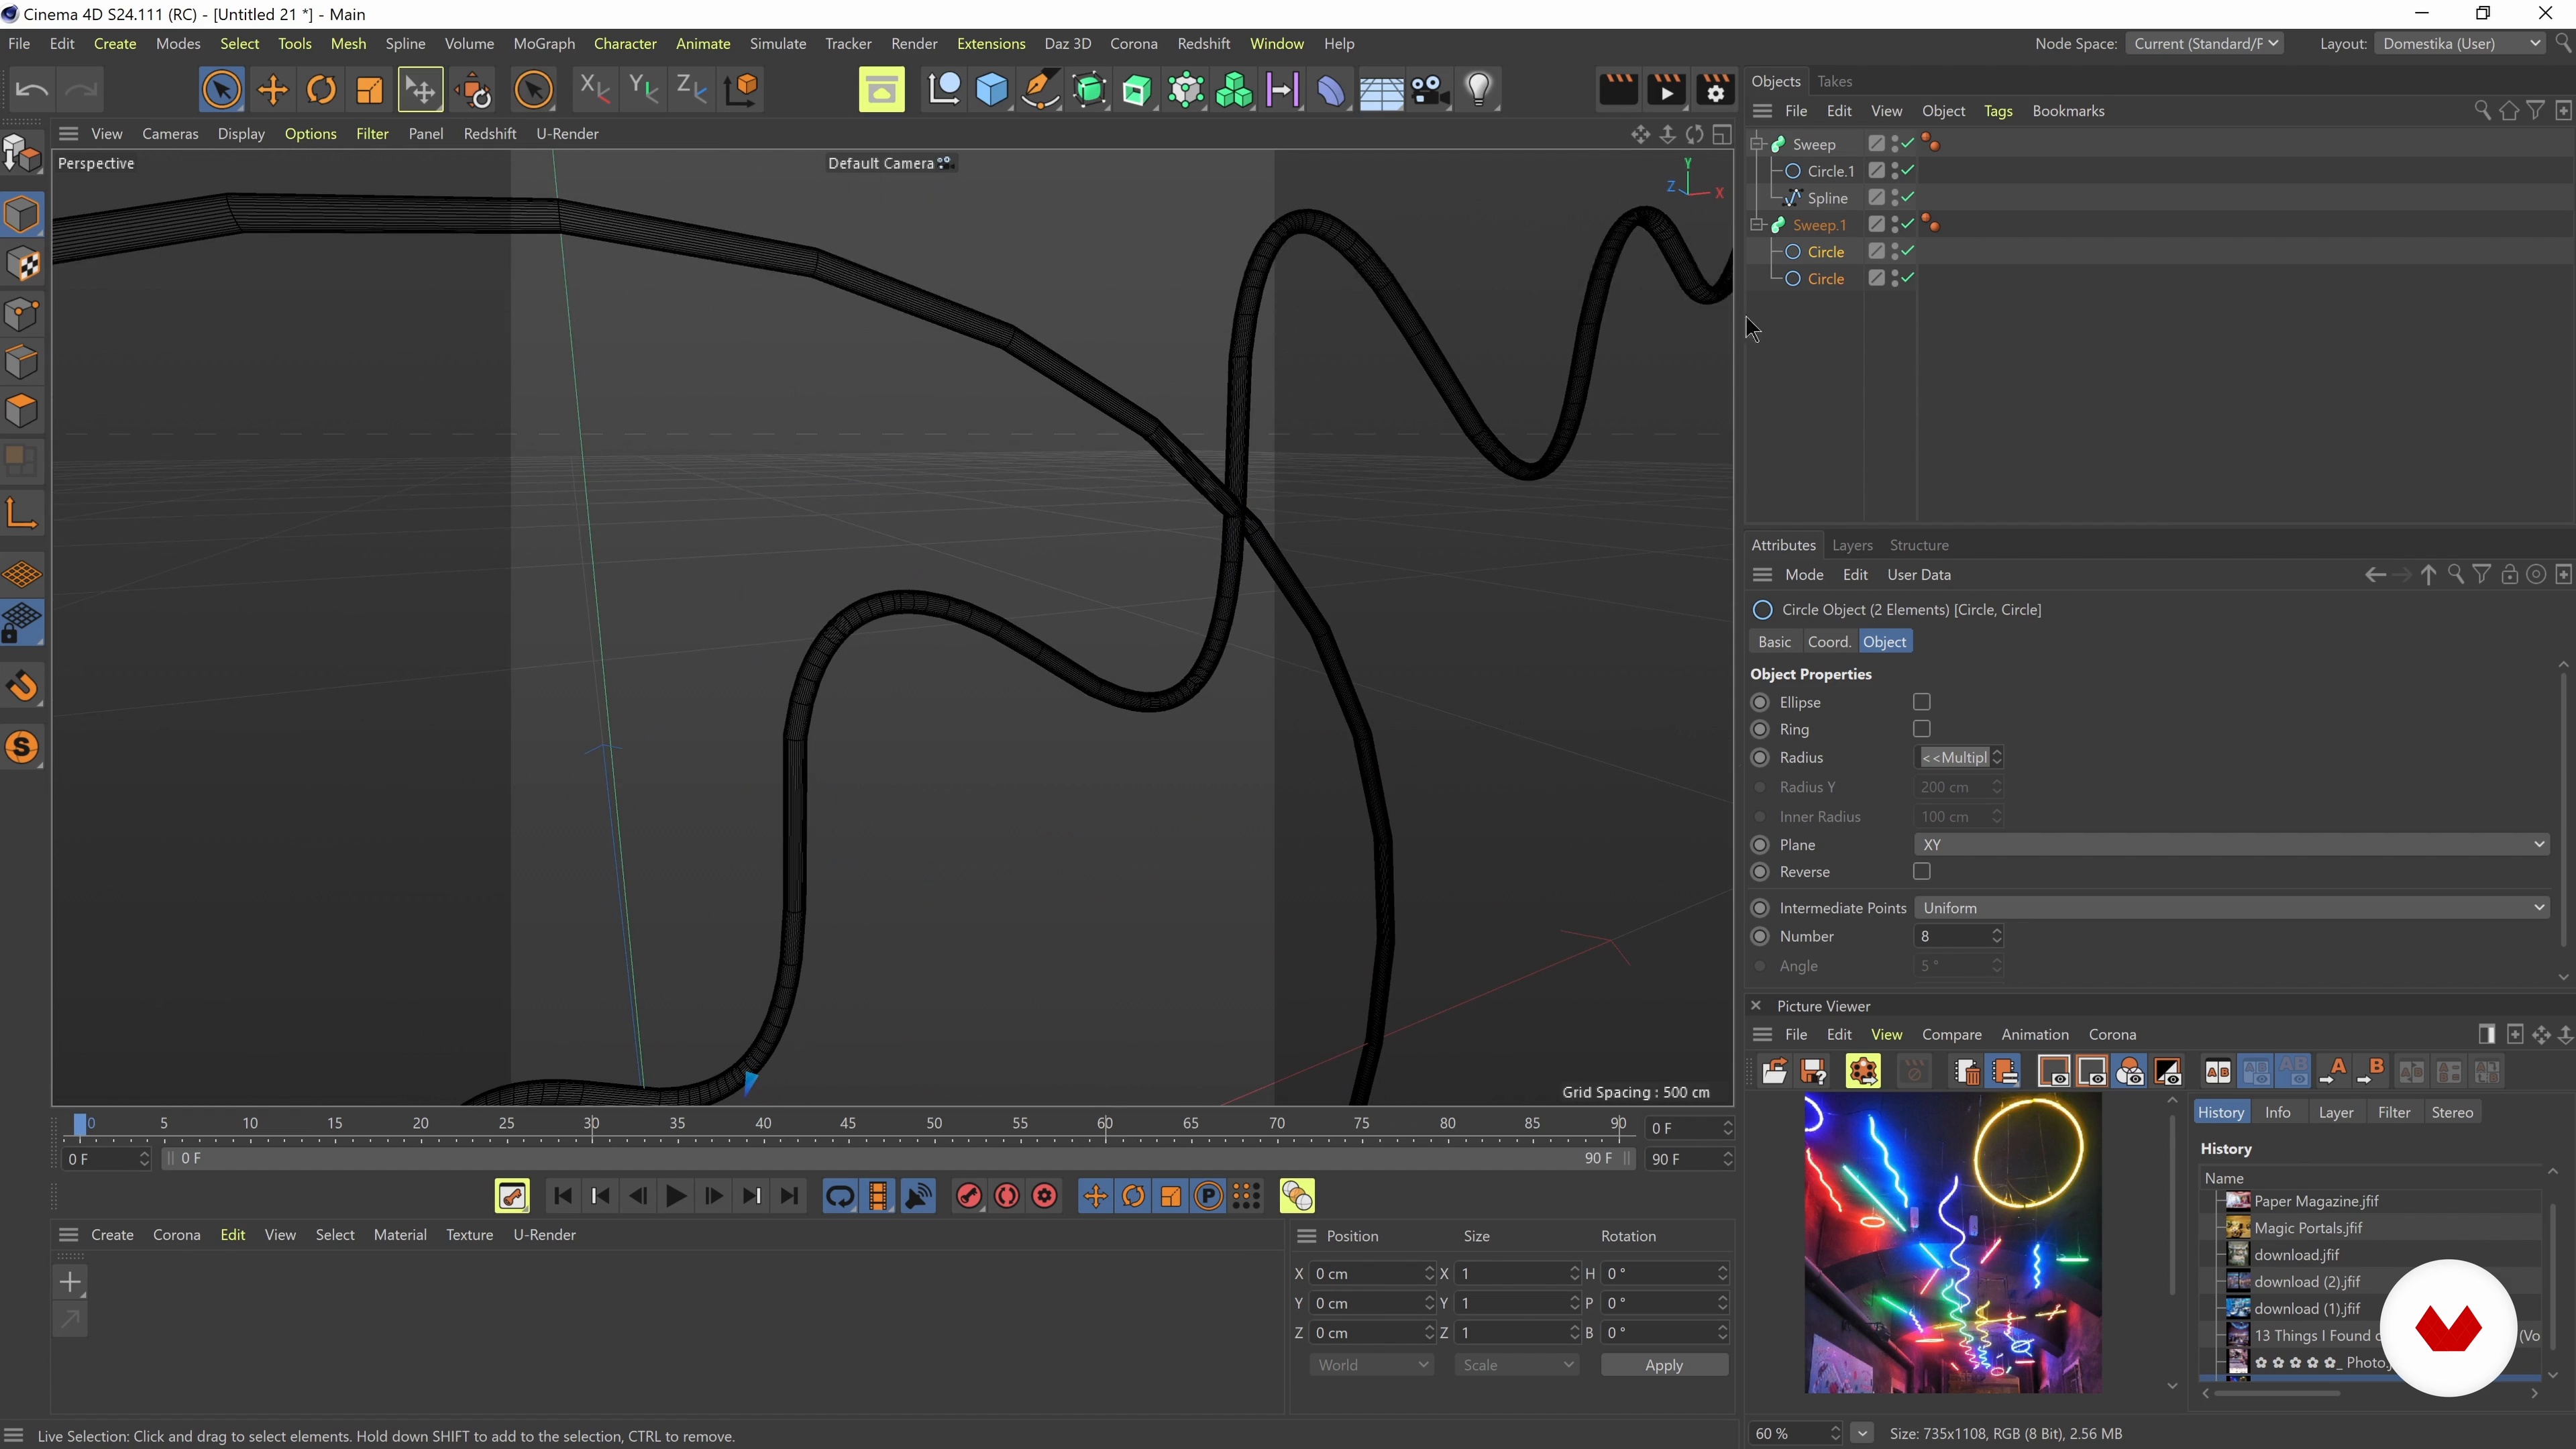Open the Node Space dropdown
Viewport: 2576px width, 1449px height.
[2204, 44]
